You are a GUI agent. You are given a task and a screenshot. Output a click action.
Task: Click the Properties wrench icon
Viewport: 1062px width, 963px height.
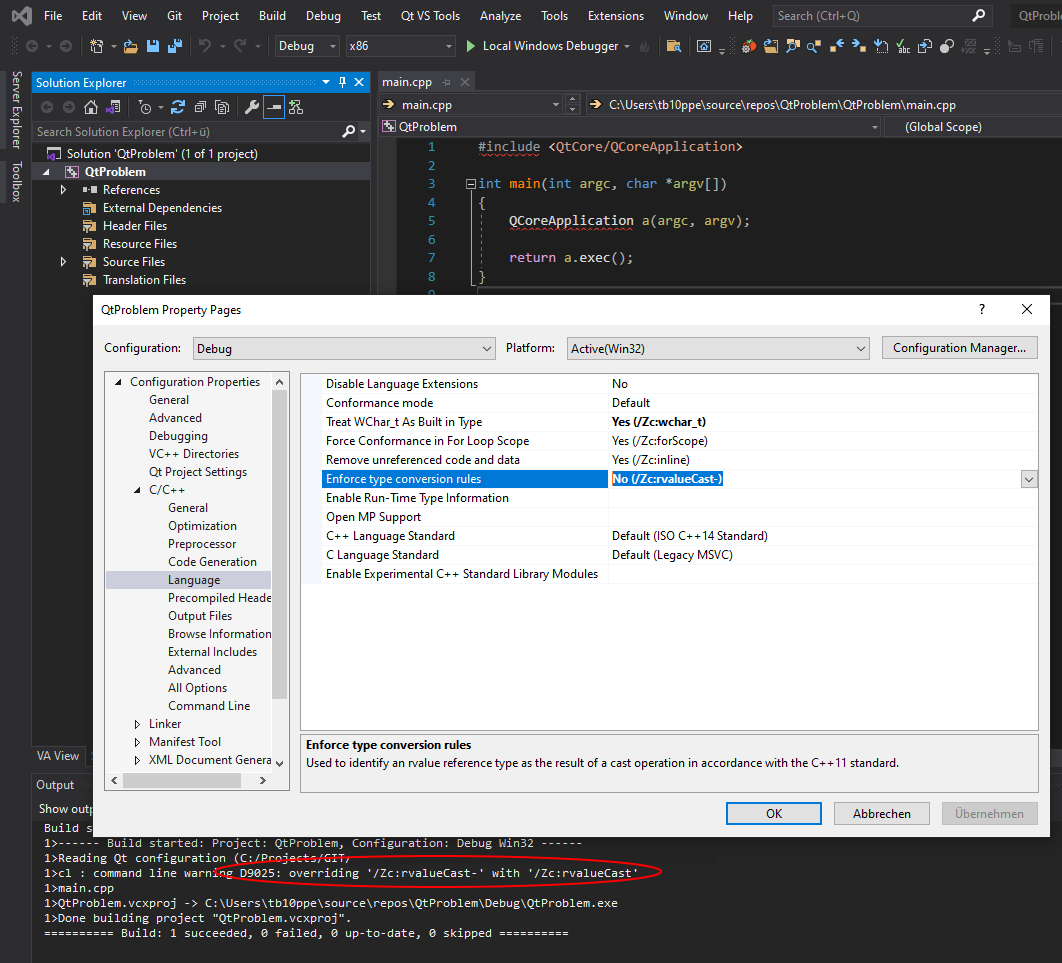click(251, 107)
